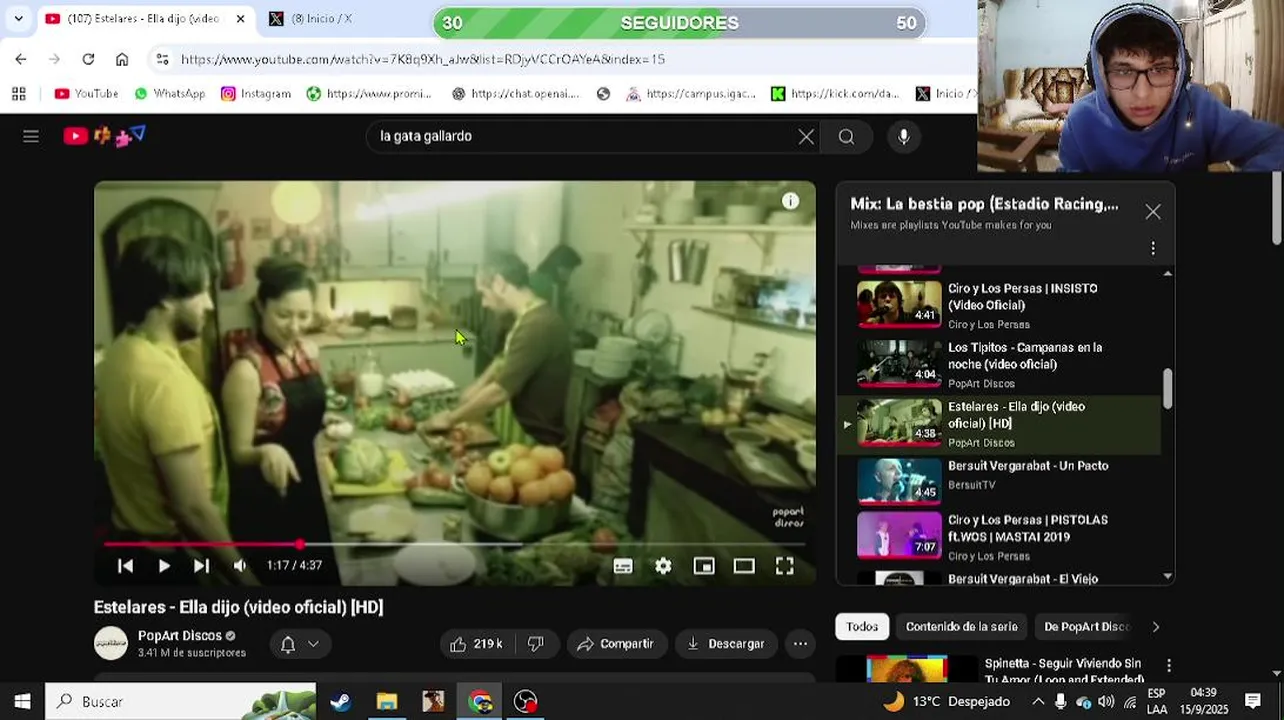Go back in the browser
This screenshot has width=1284, height=720.
(21, 59)
